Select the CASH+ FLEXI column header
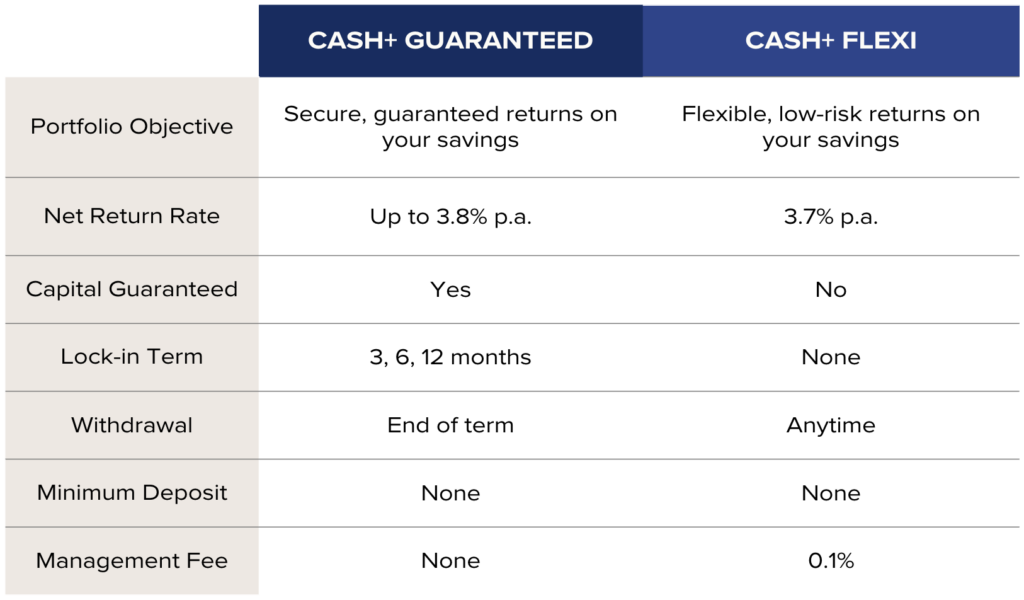The height and width of the screenshot is (600, 1024). (831, 40)
